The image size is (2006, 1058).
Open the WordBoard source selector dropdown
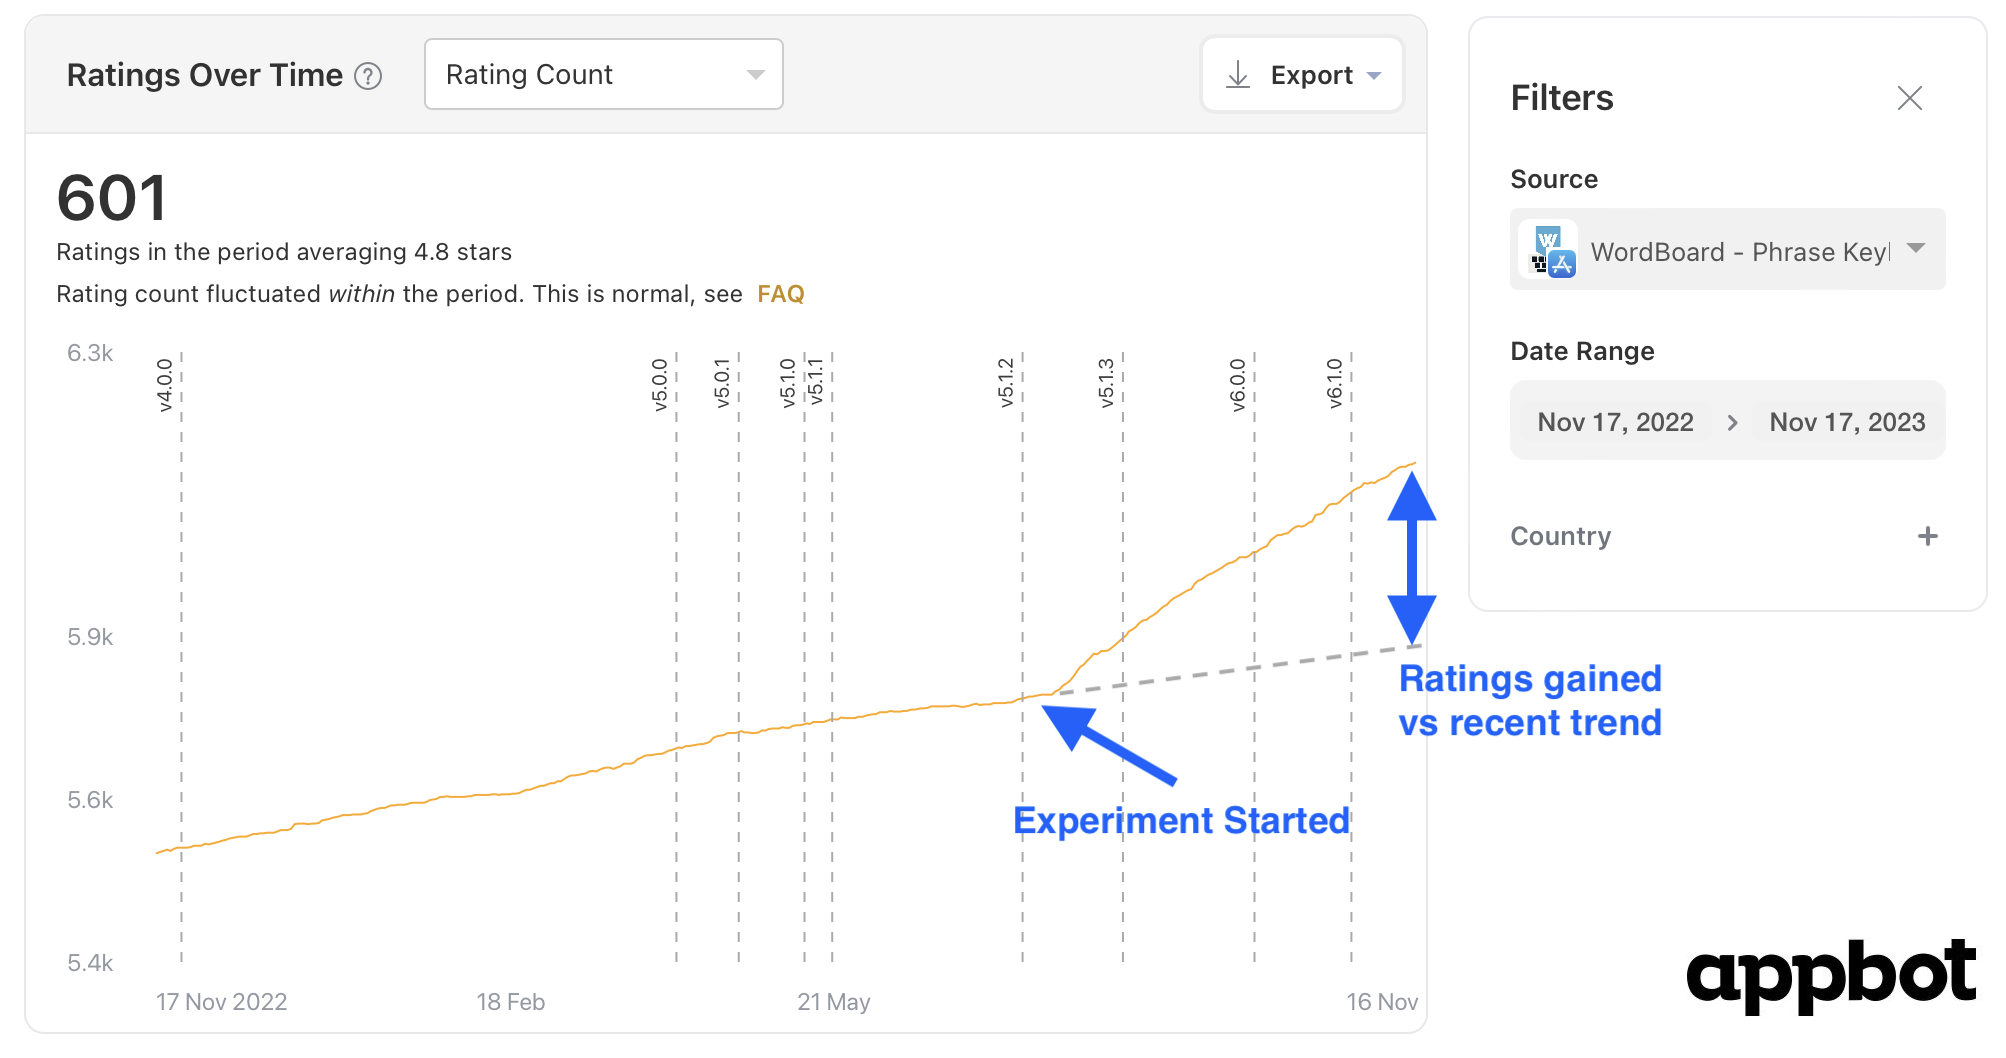point(1727,250)
